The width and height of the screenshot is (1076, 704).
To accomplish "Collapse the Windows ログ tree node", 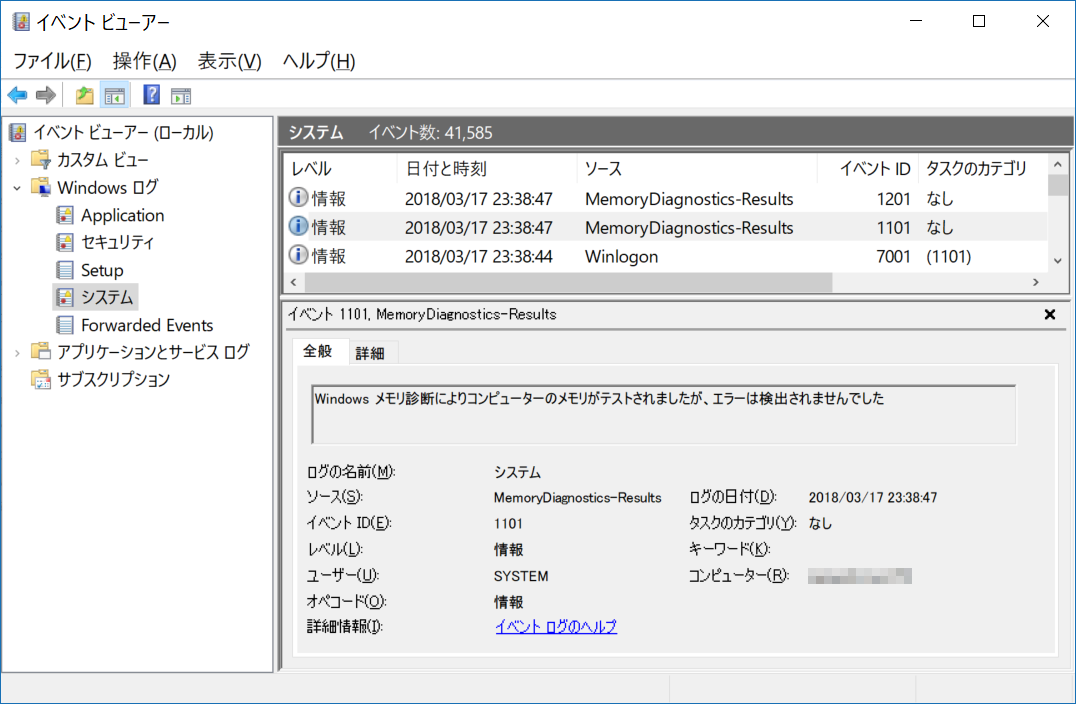I will tap(17, 187).
